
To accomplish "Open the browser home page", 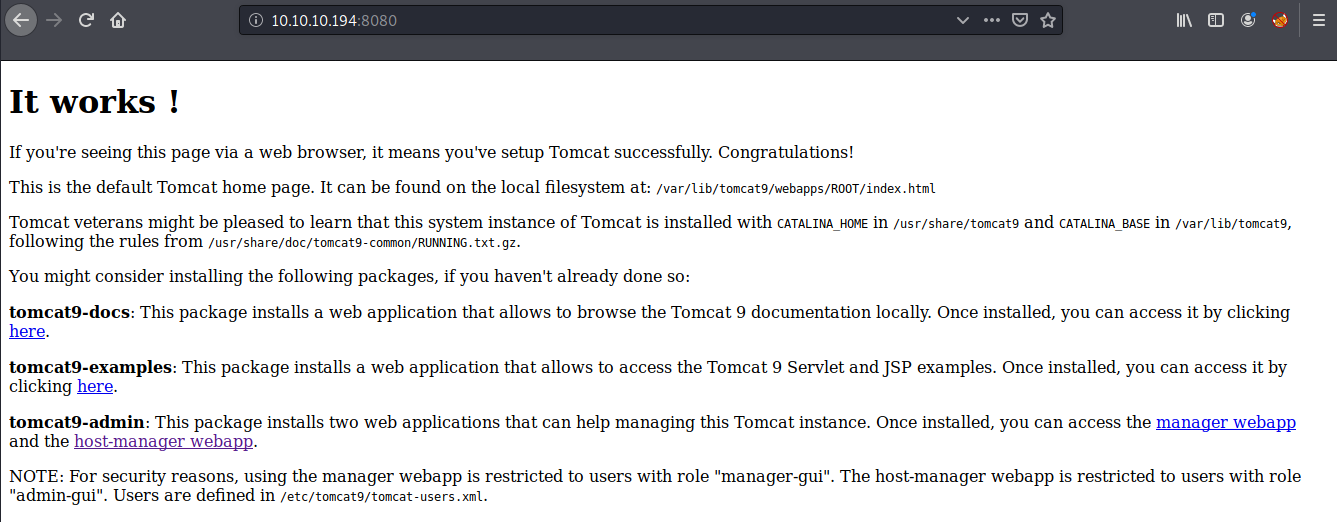I will pos(118,20).
